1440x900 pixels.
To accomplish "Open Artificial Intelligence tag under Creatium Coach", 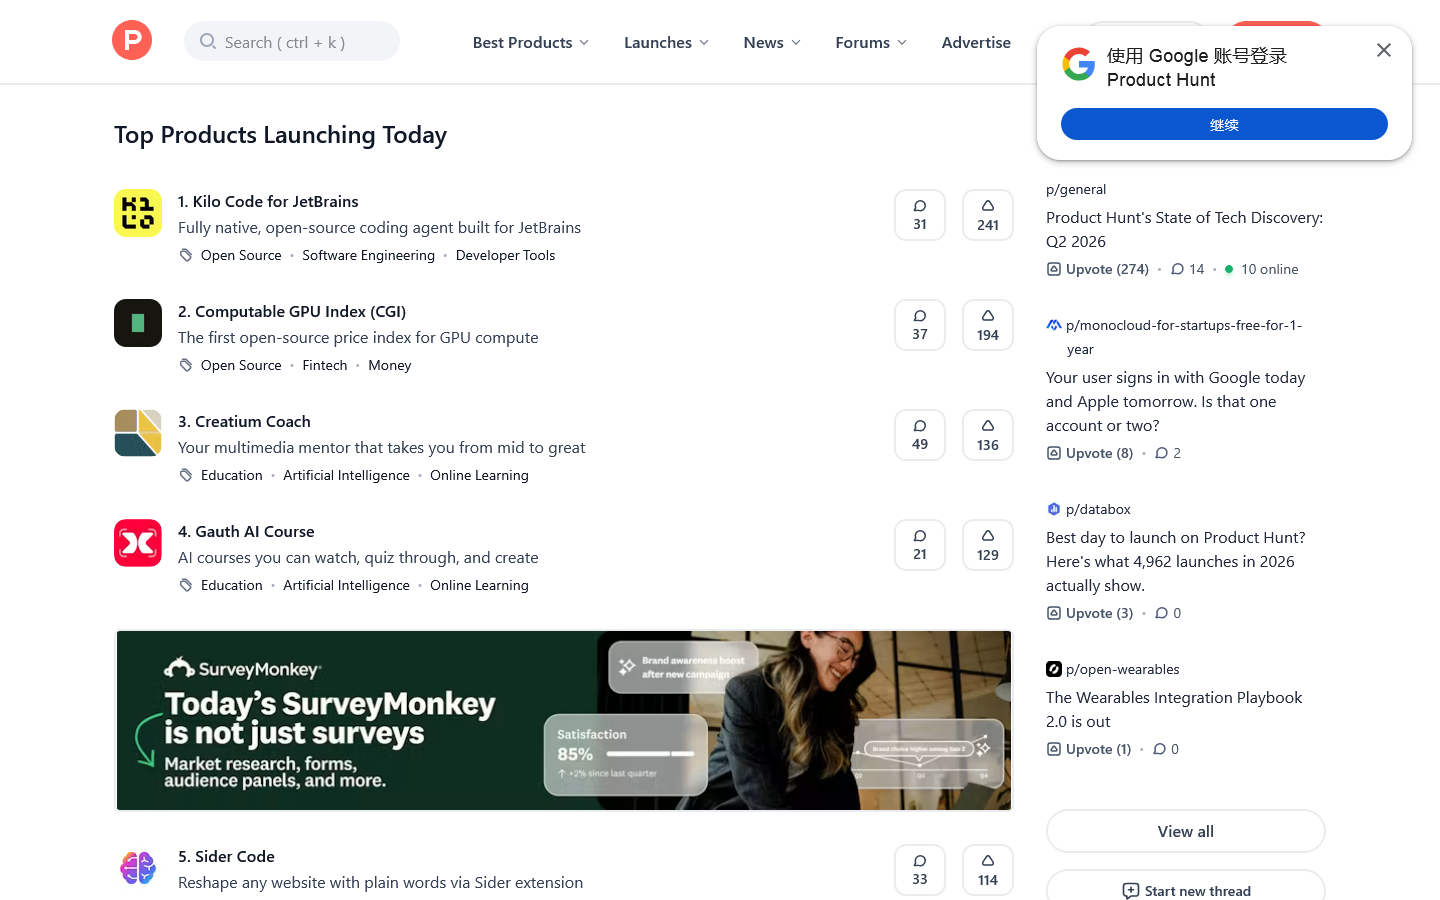I will (346, 475).
